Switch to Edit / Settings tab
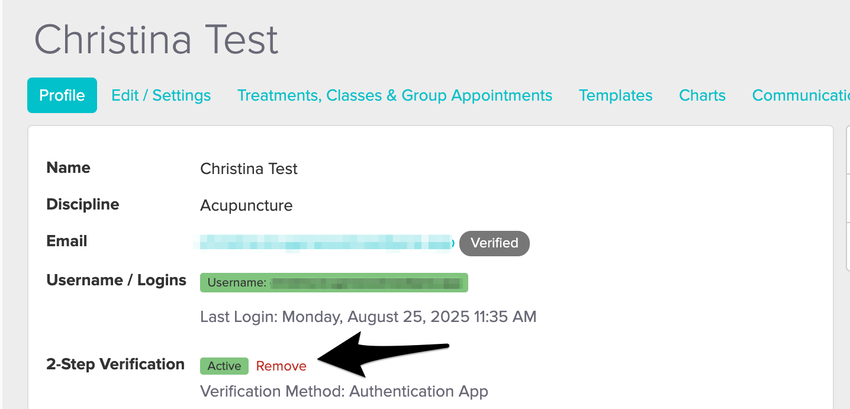The image size is (850, 409). click(161, 96)
